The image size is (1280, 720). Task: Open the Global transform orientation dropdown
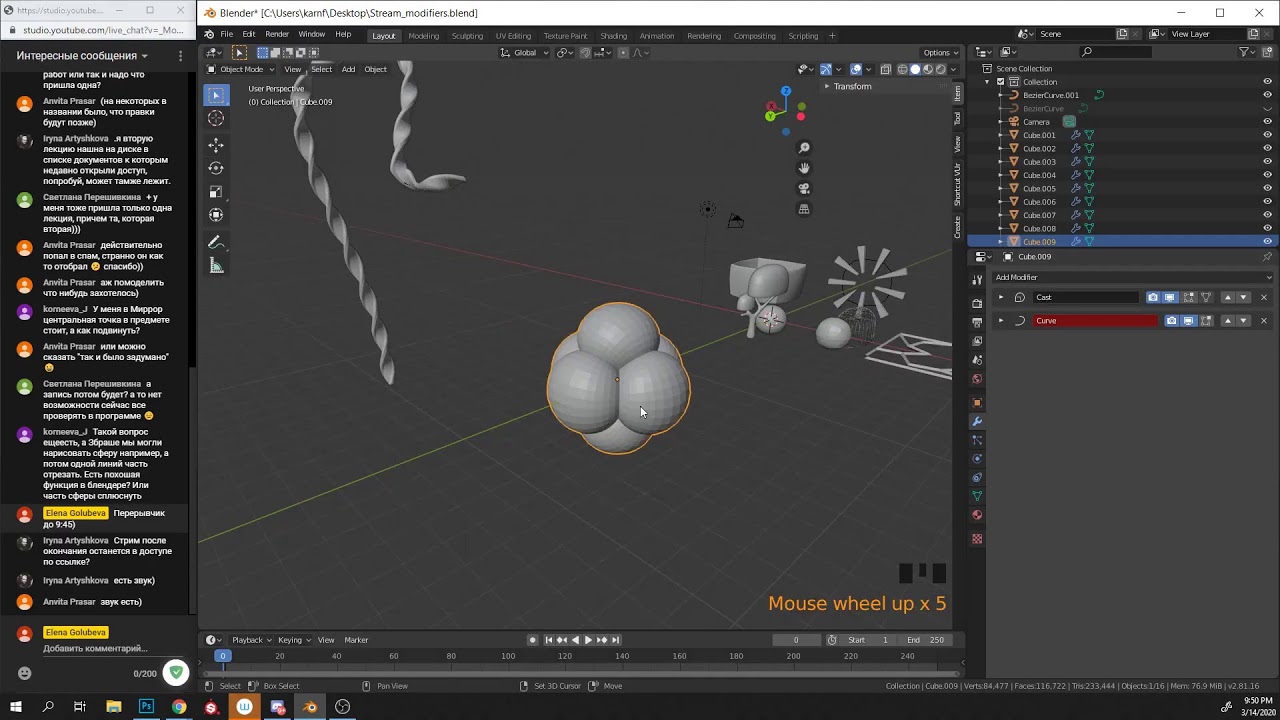point(525,53)
